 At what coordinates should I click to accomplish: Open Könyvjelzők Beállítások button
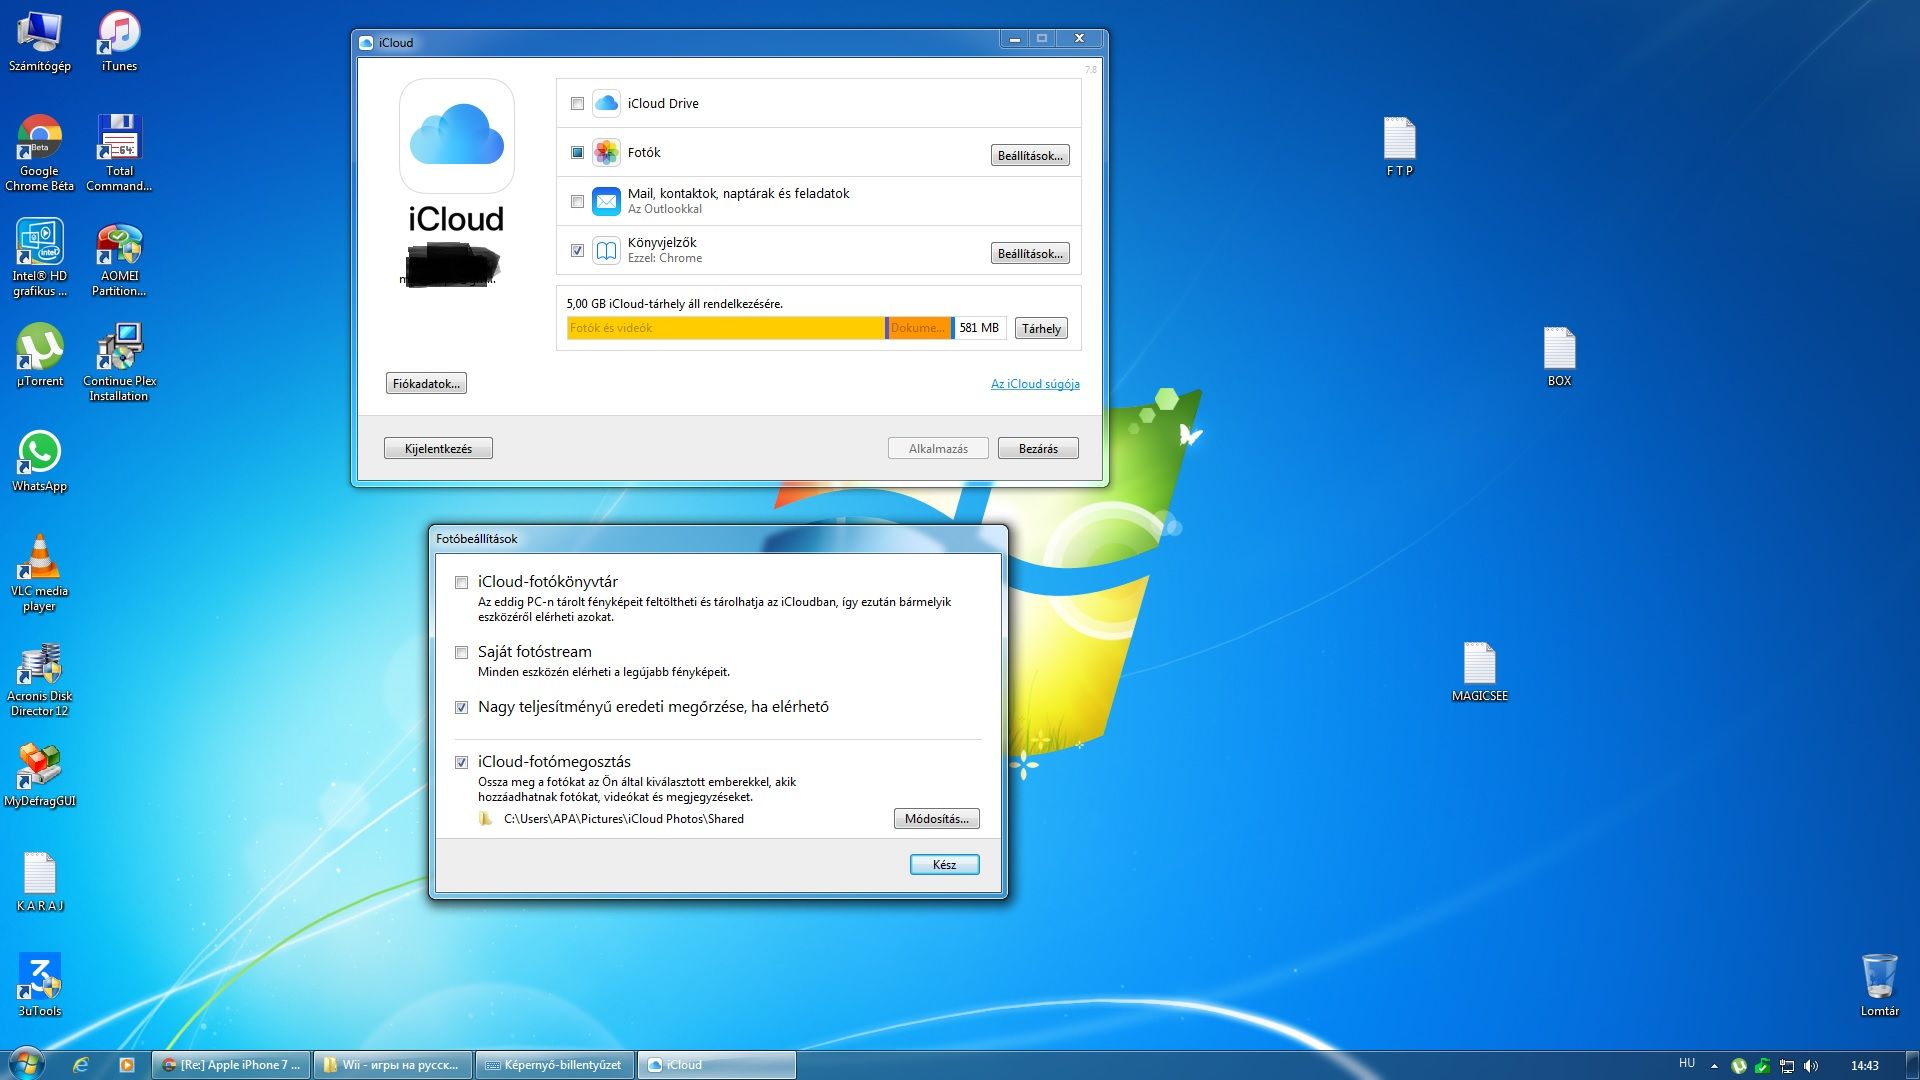1030,253
